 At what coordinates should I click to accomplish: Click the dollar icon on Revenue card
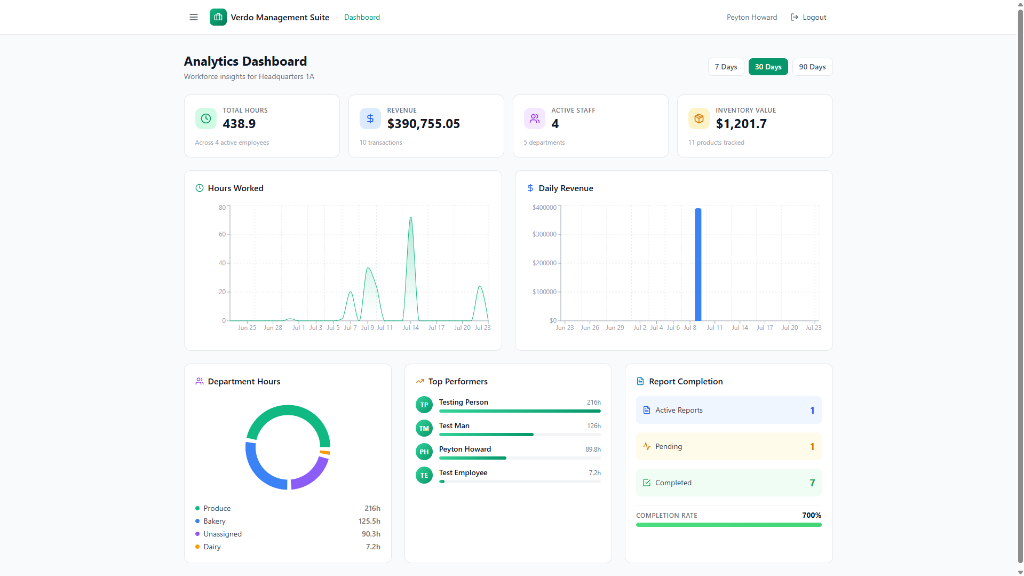pyautogui.click(x=370, y=118)
